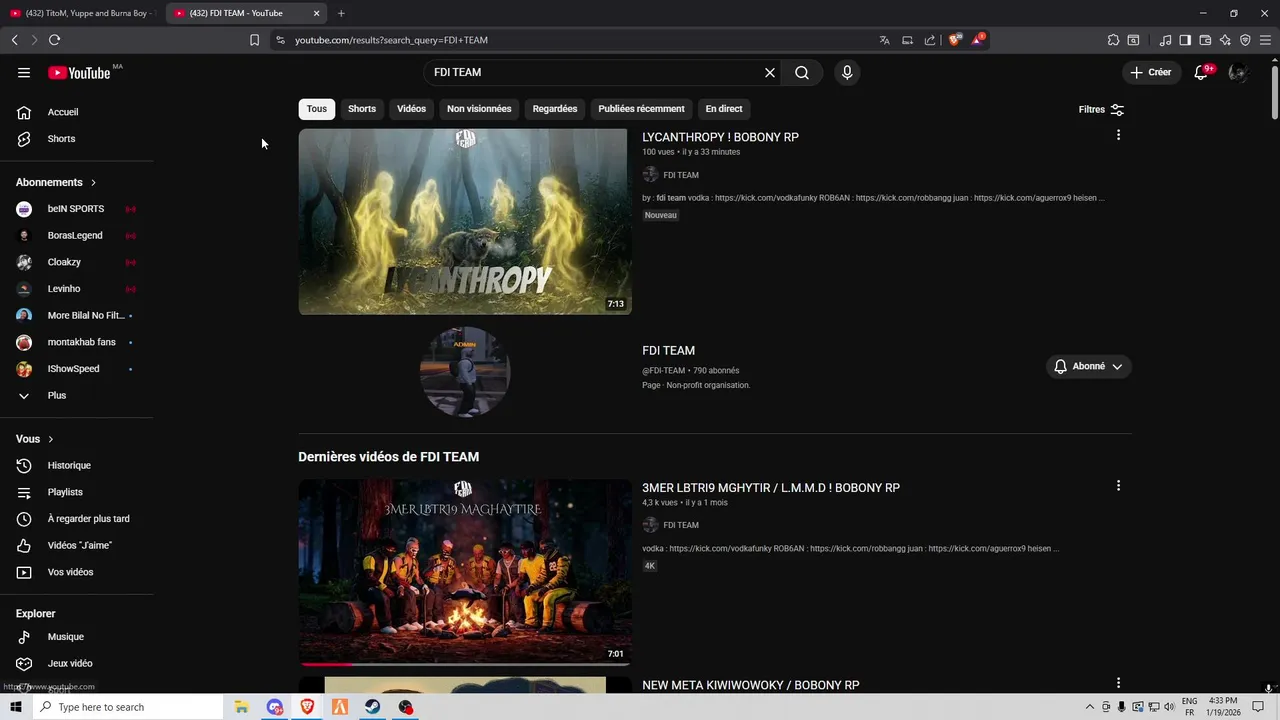Start voice search with the microphone icon
Screen dimensions: 1280x720
tap(847, 72)
